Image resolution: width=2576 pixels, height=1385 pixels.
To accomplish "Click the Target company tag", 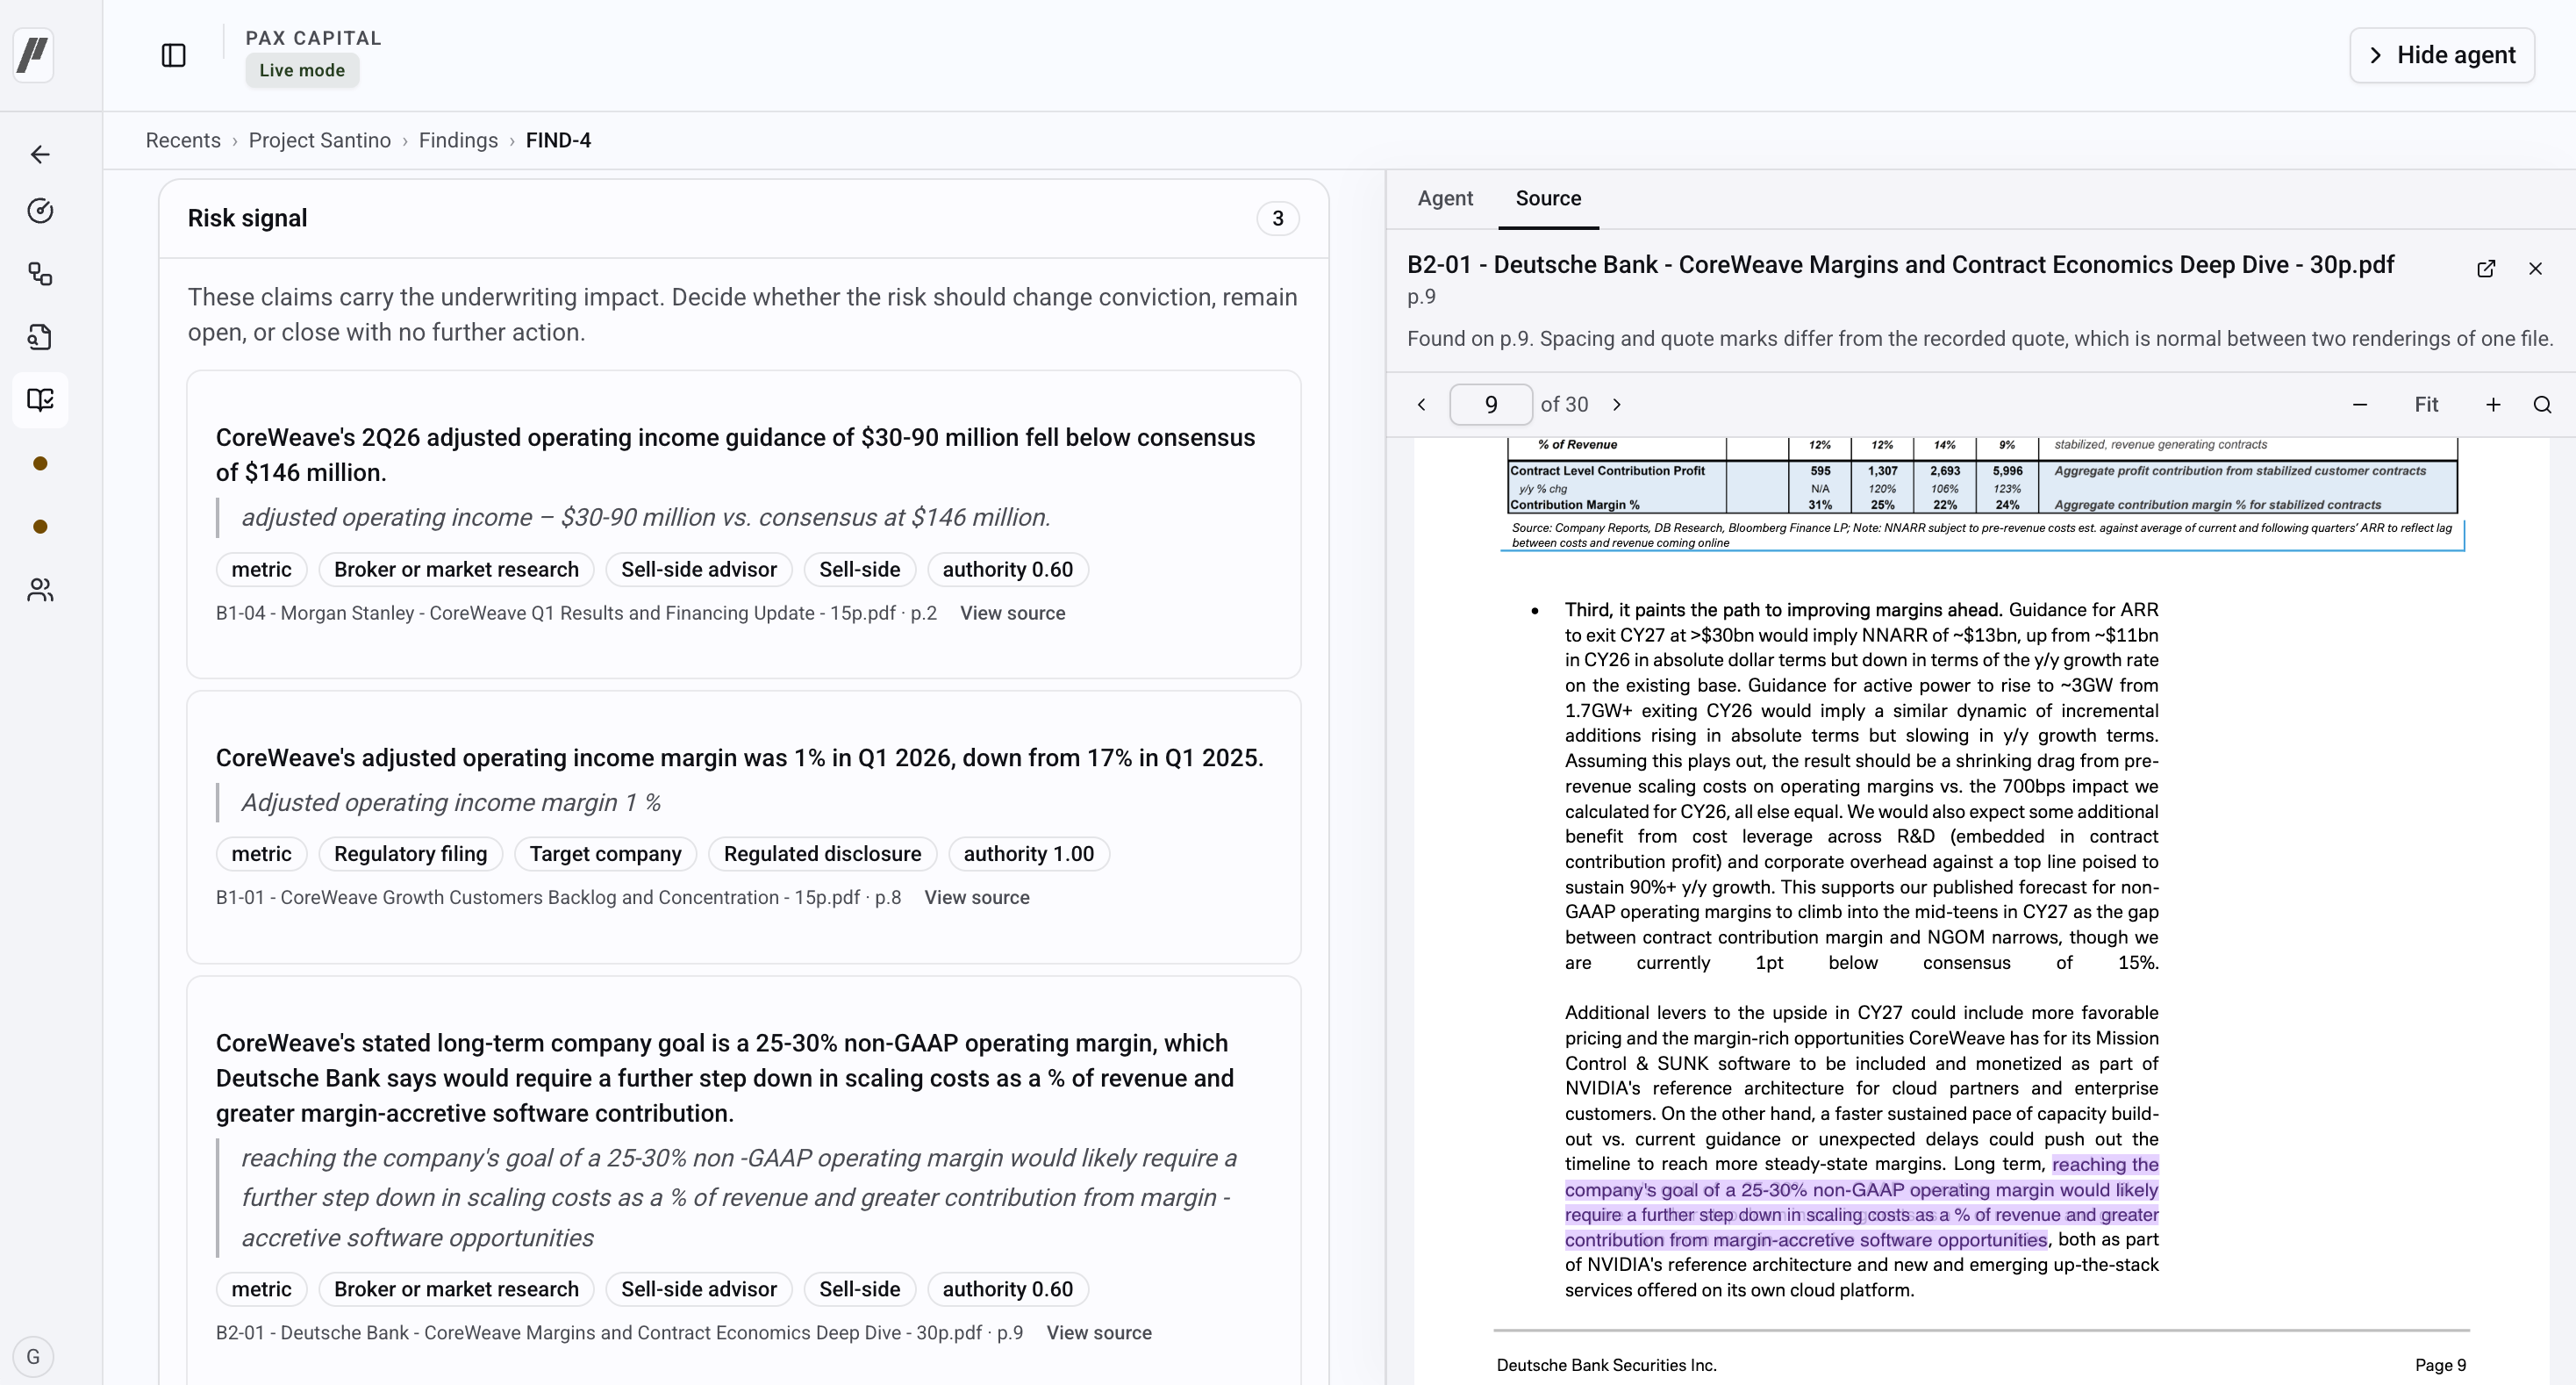I will click(x=605, y=853).
